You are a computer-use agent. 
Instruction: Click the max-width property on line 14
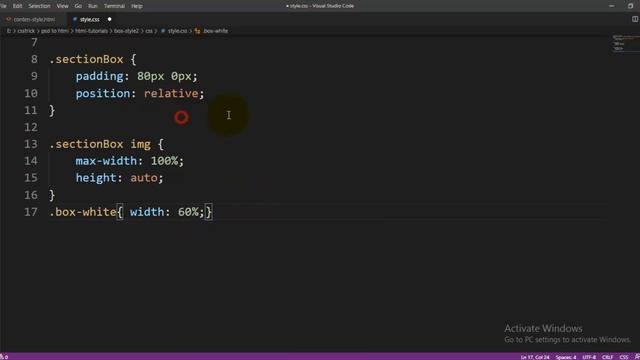(x=106, y=161)
